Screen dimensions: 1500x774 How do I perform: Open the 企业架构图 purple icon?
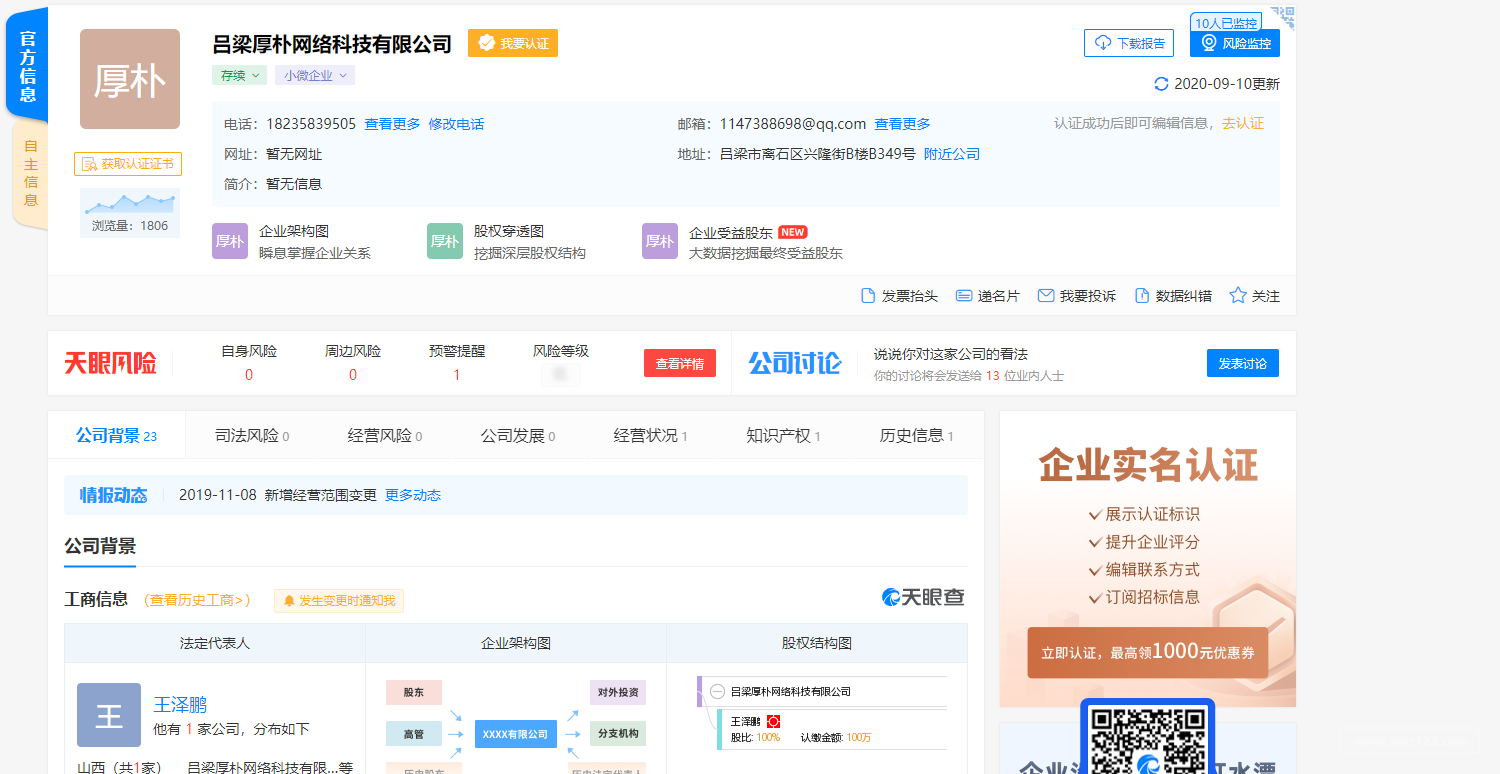pyautogui.click(x=229, y=241)
